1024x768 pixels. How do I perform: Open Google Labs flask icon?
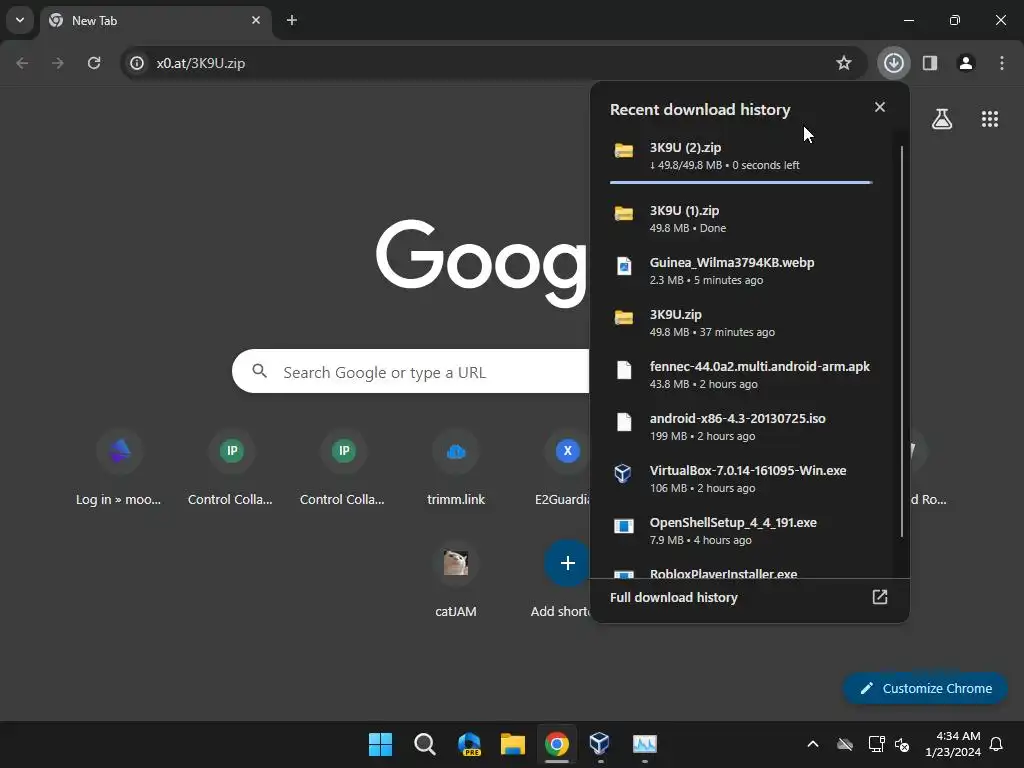[x=942, y=119]
